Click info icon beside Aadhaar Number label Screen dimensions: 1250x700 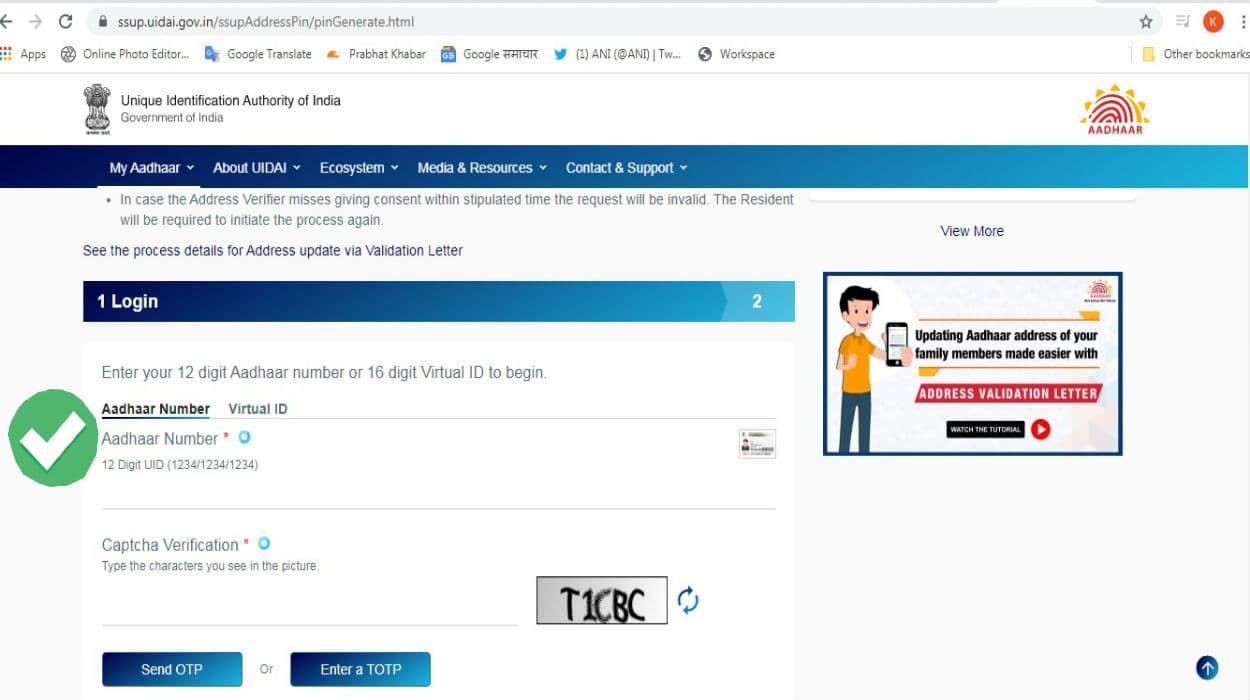244,438
